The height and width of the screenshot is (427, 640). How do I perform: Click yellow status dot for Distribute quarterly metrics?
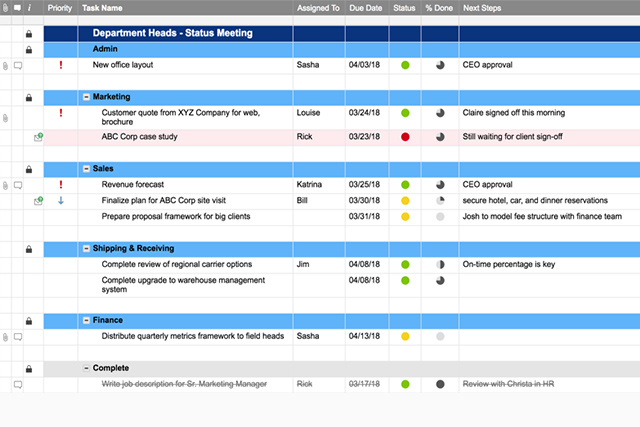click(405, 337)
